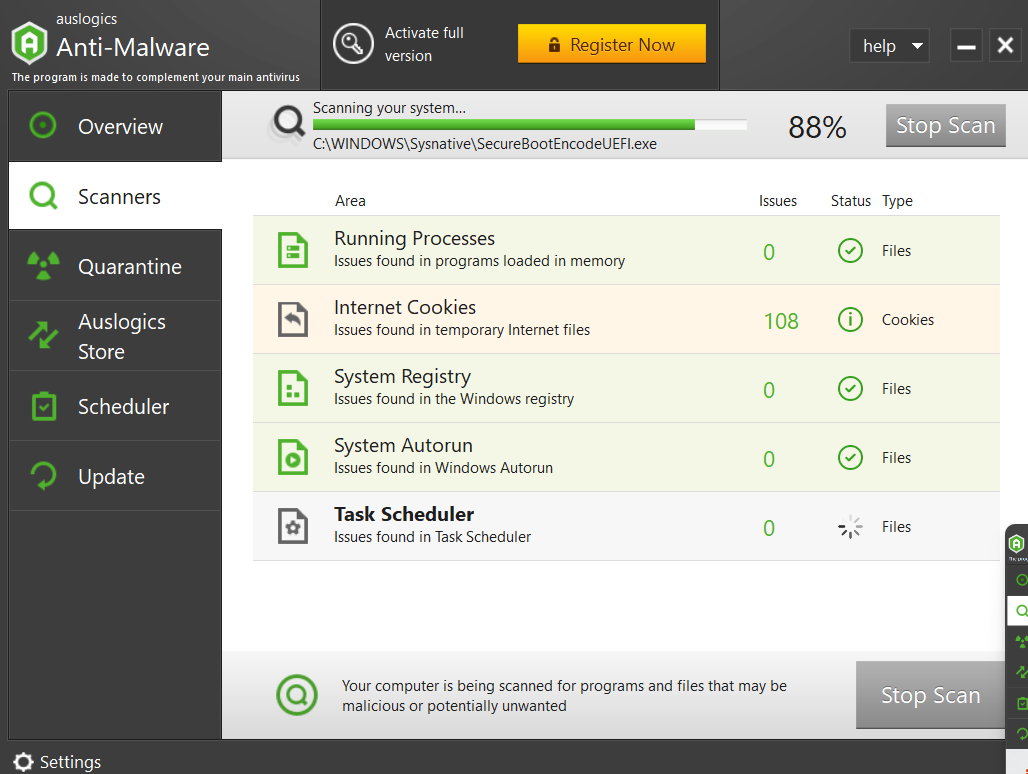
Task: Click the Running Processes document icon
Action: [292, 250]
